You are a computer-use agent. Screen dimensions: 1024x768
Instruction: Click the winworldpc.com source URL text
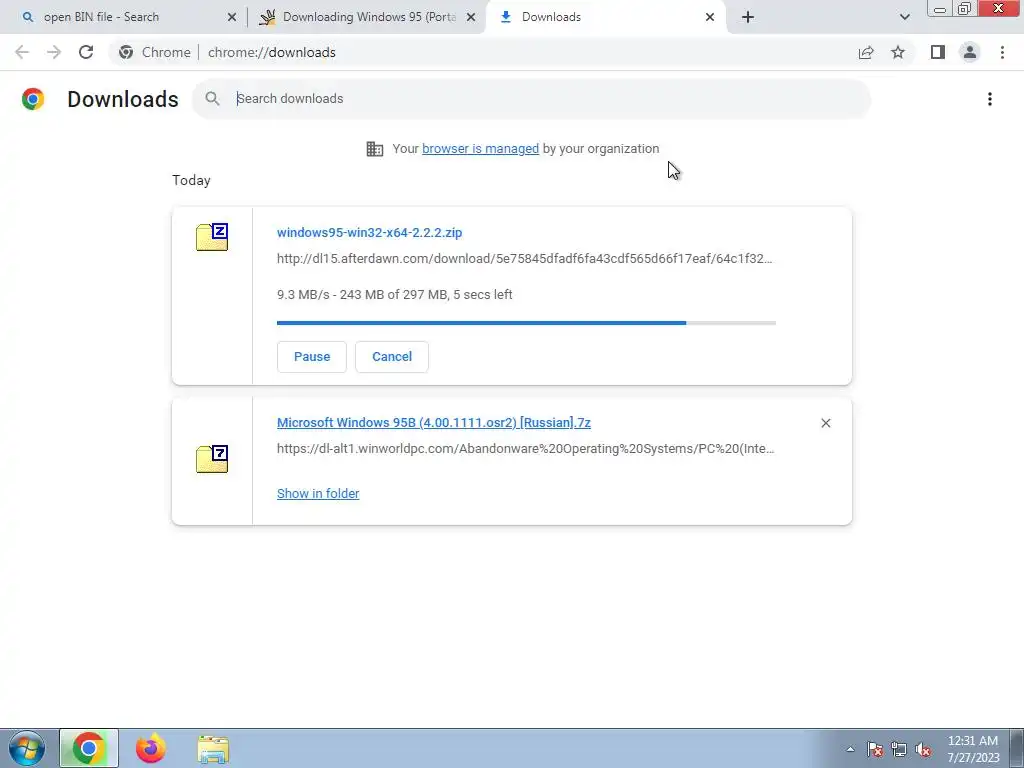526,449
